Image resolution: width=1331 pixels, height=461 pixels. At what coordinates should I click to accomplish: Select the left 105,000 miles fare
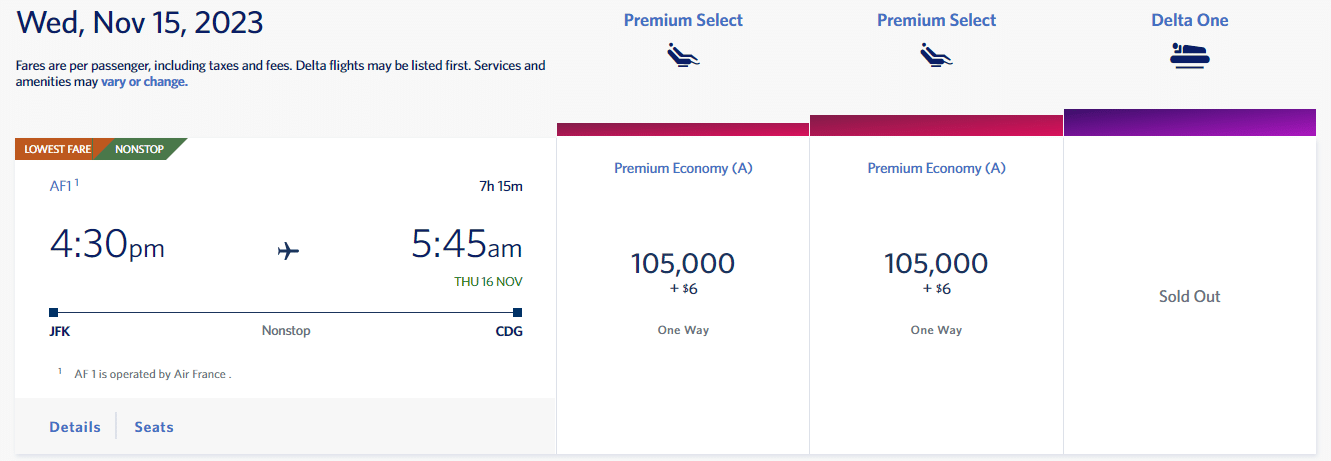tap(683, 264)
